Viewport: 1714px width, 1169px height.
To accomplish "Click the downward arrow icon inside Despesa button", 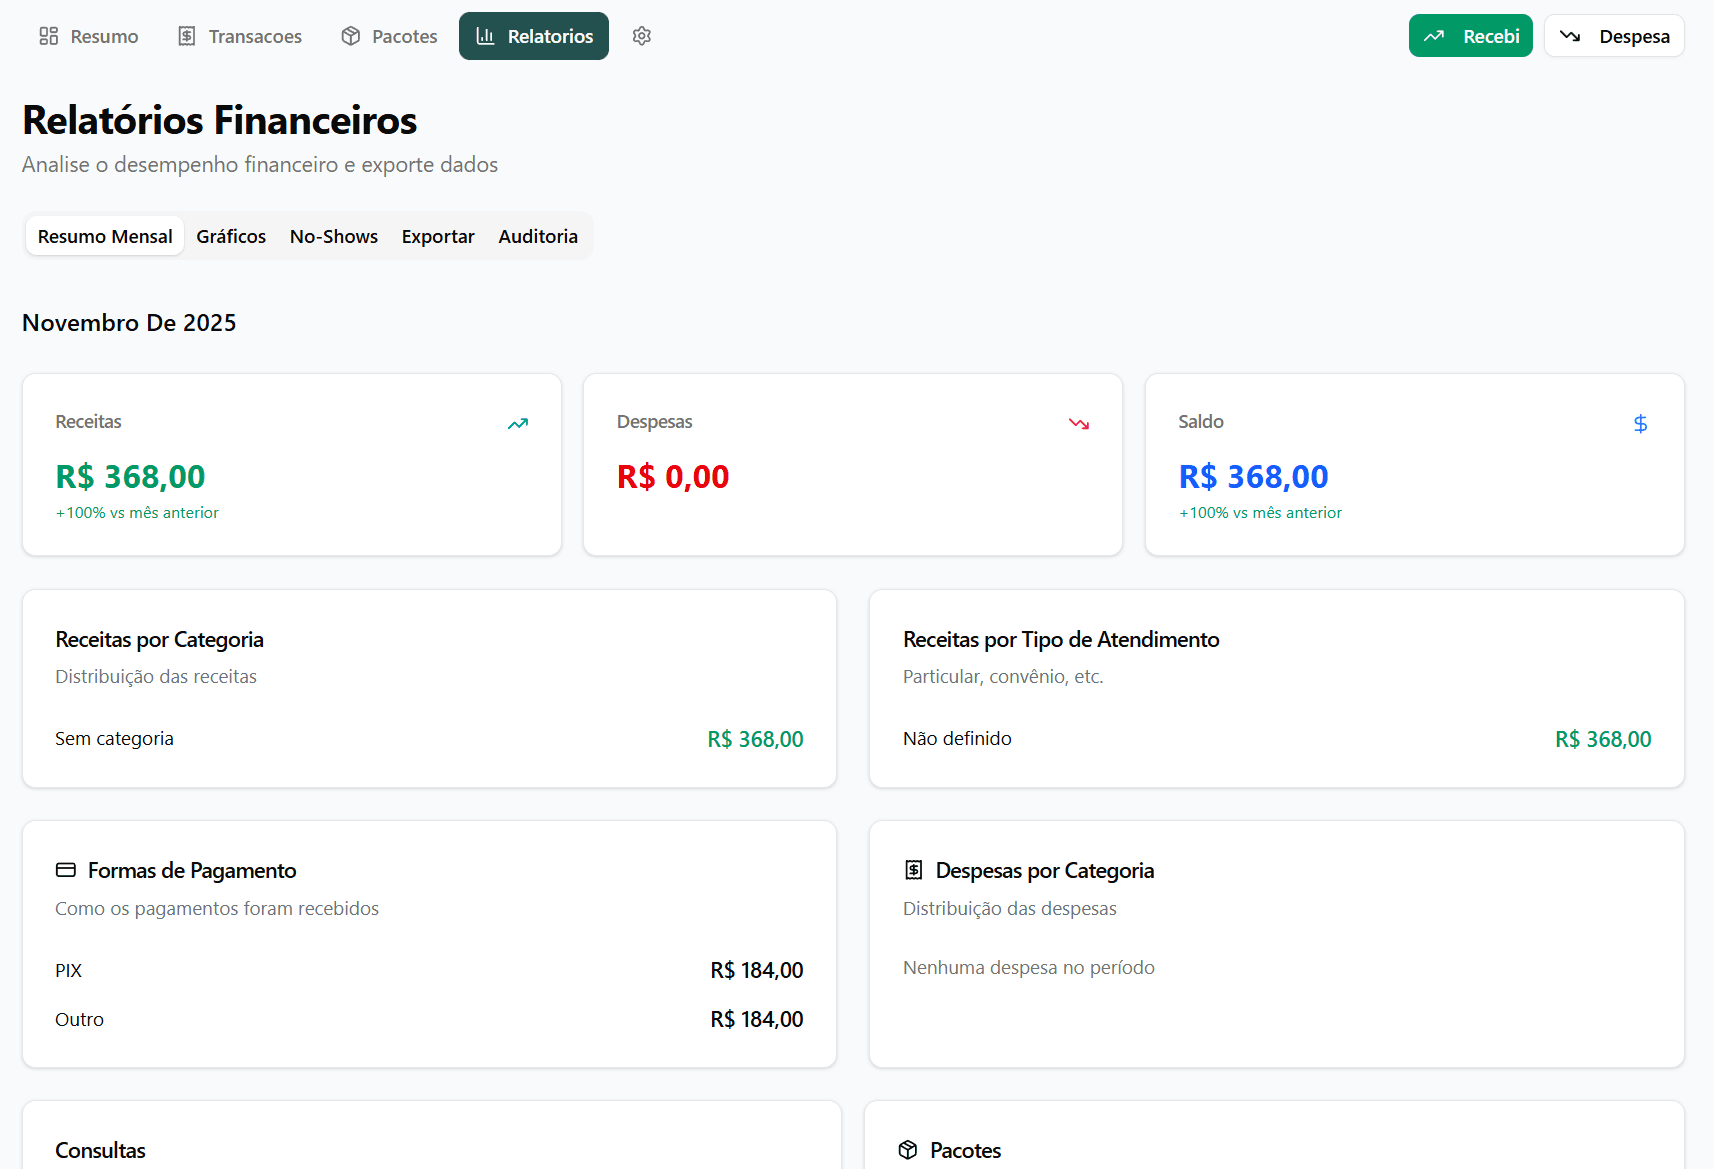I will (1570, 35).
